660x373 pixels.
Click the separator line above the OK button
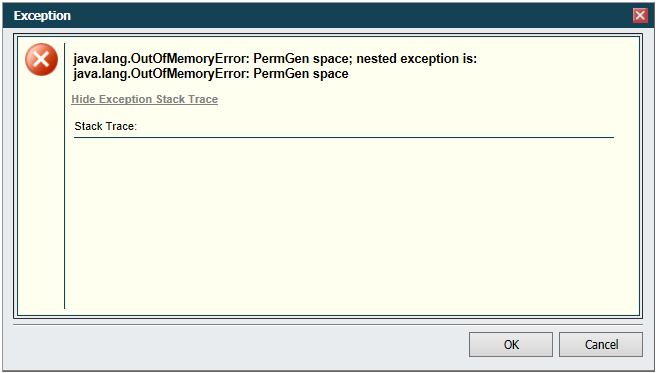coord(327,325)
